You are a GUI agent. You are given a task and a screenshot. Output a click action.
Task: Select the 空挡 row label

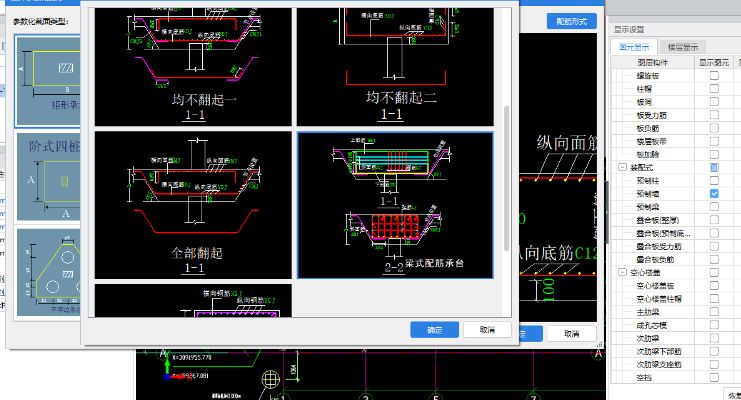[x=644, y=378]
